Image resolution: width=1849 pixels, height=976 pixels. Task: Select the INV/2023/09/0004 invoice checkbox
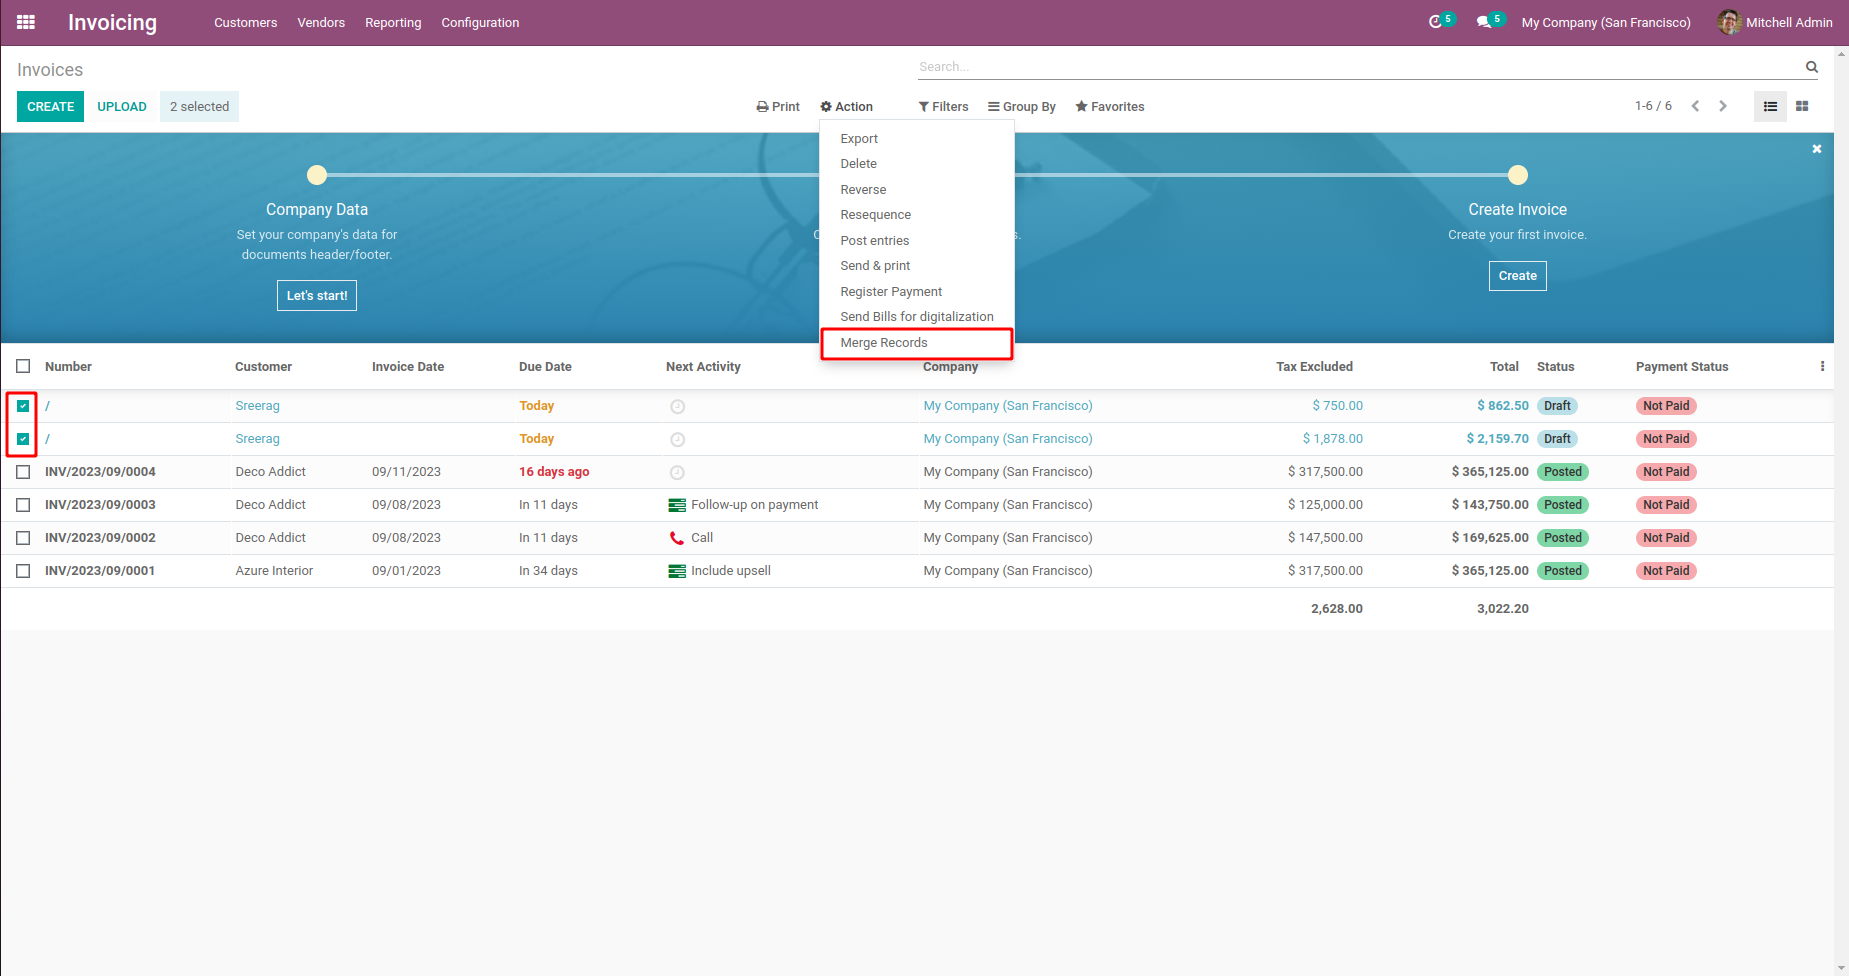[x=23, y=472]
